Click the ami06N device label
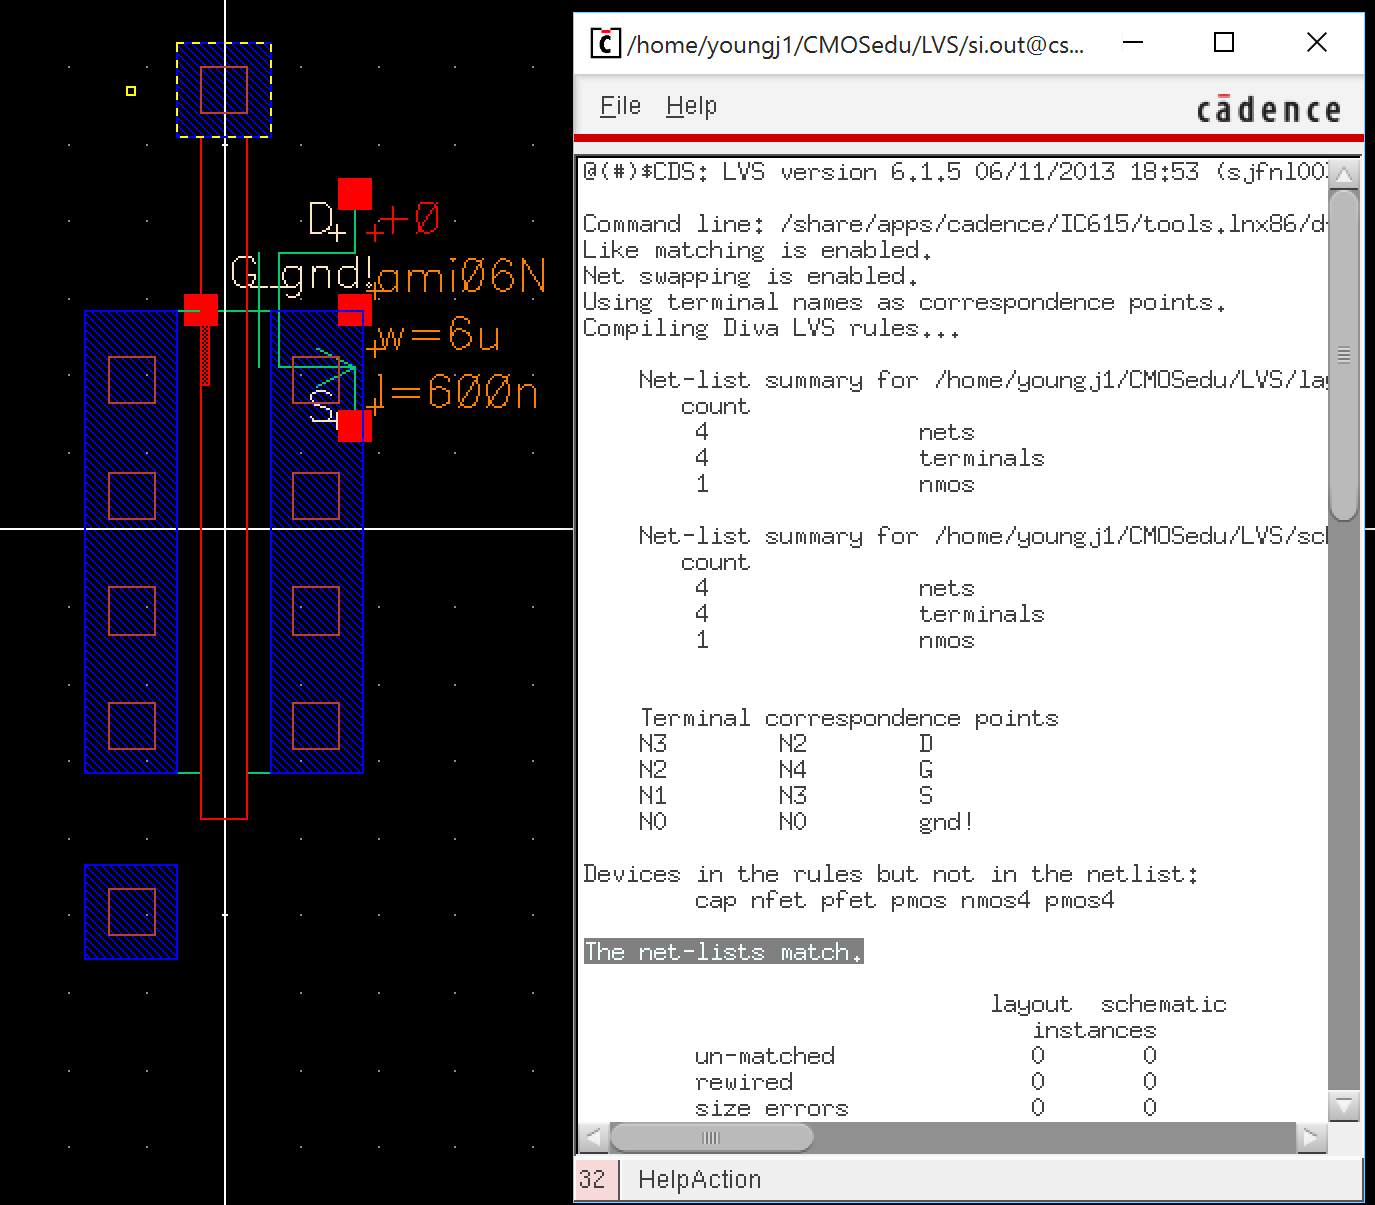Image resolution: width=1375 pixels, height=1205 pixels. coord(462,276)
